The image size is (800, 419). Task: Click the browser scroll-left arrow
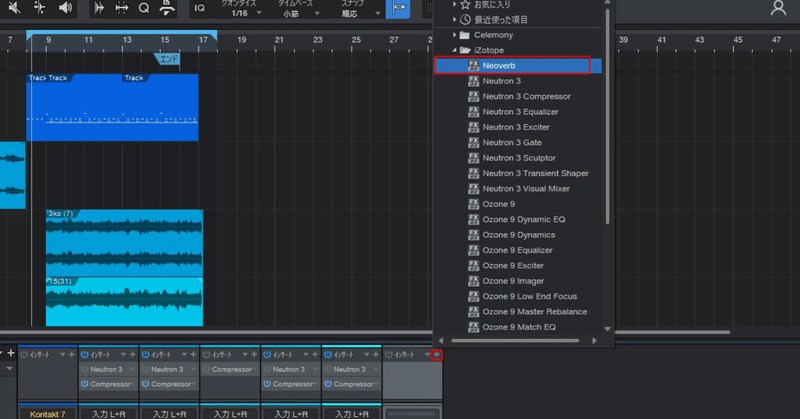click(x=441, y=340)
